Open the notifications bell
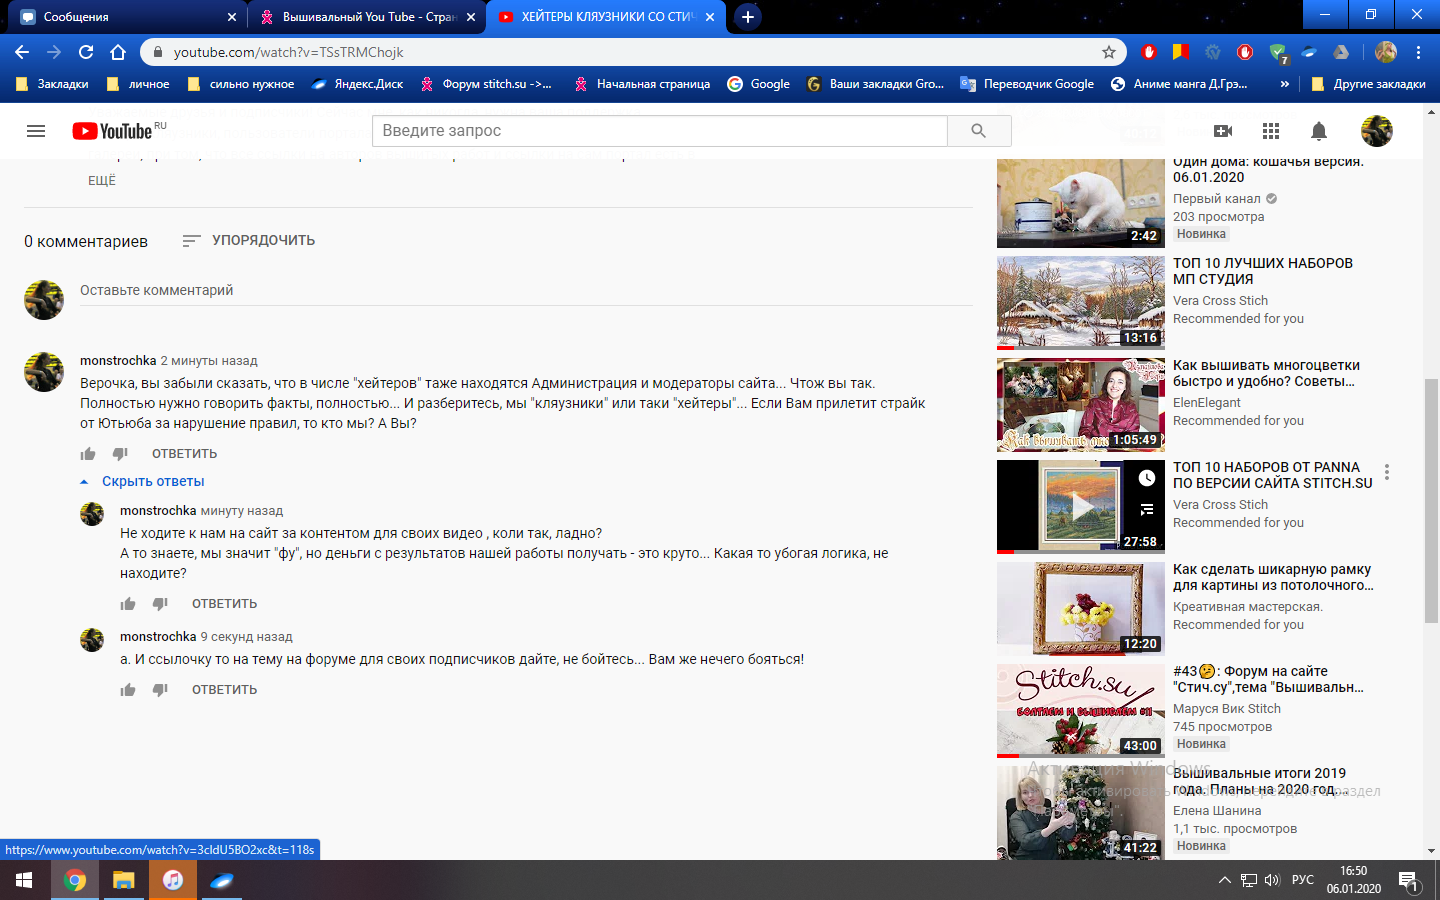Screen dimensions: 1440x900 (1319, 131)
